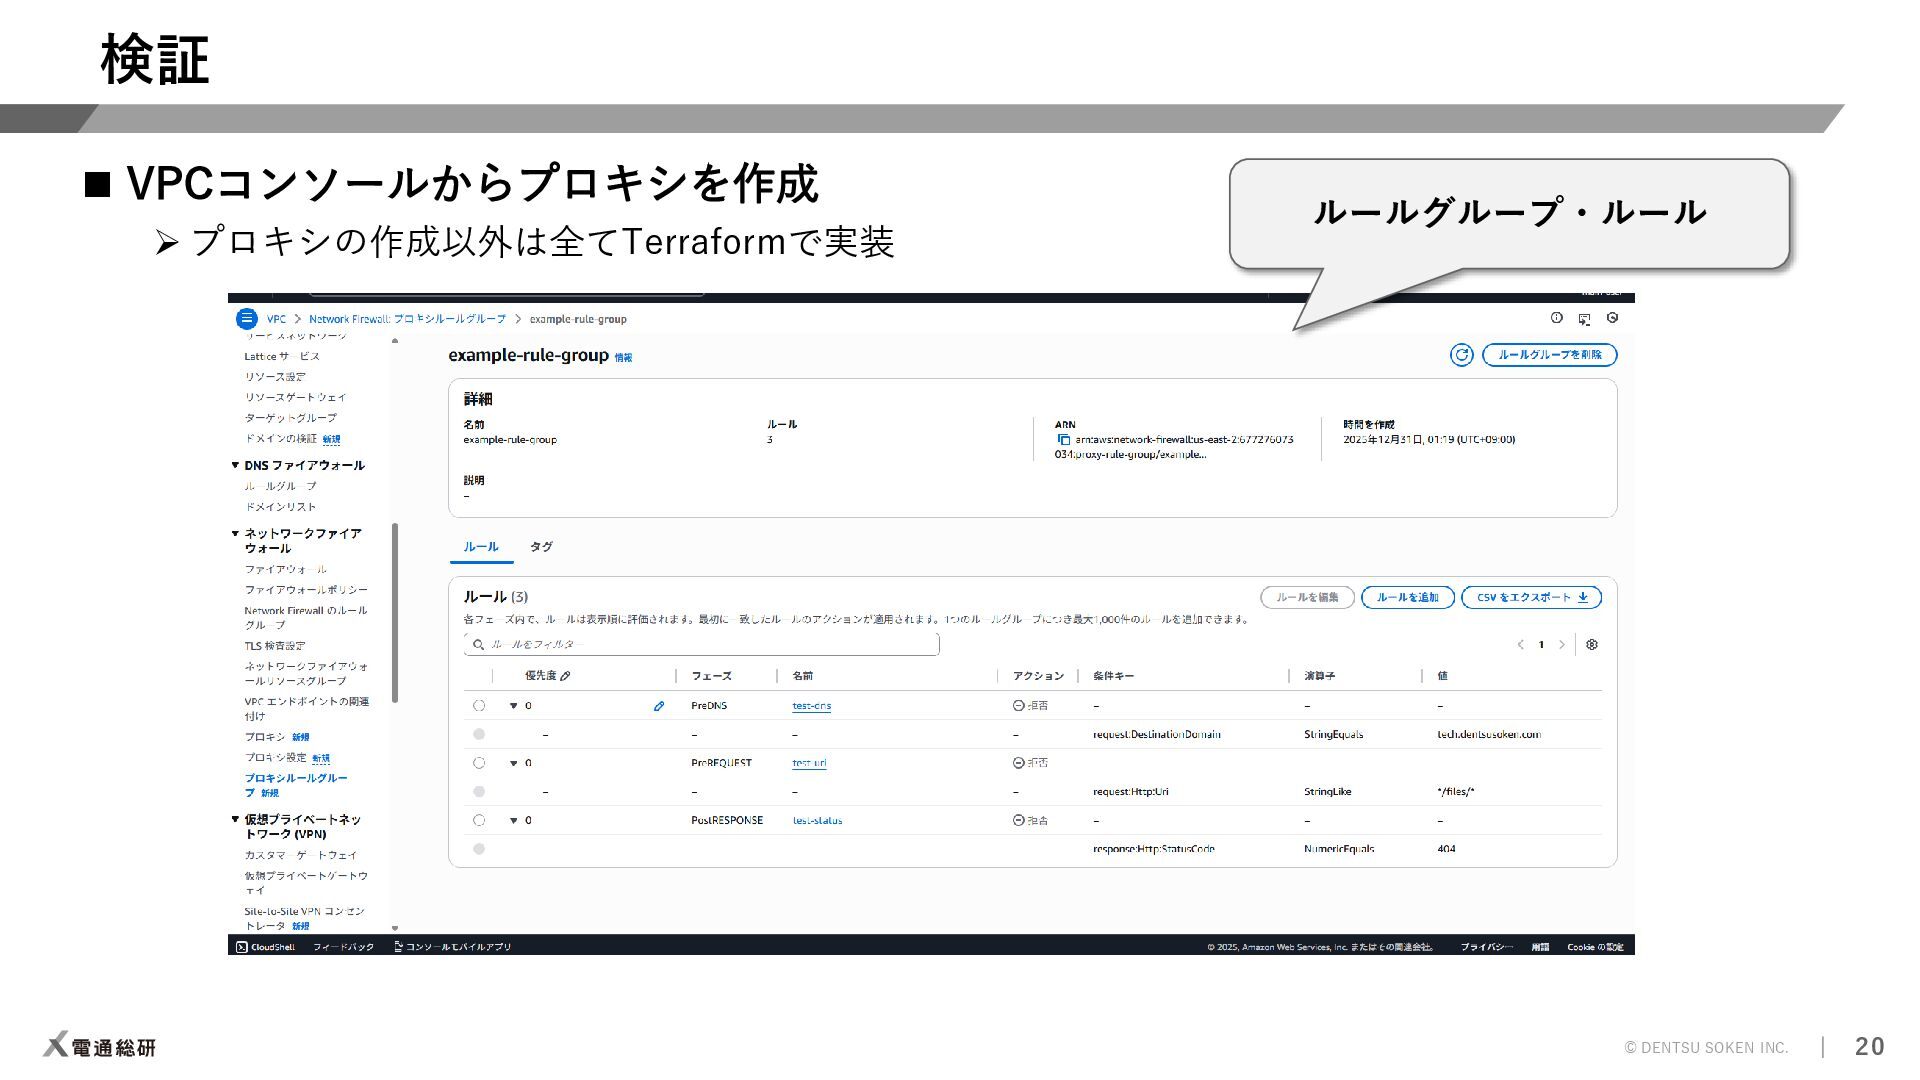
Task: Select the test-dns rule radio button
Action: pyautogui.click(x=479, y=706)
